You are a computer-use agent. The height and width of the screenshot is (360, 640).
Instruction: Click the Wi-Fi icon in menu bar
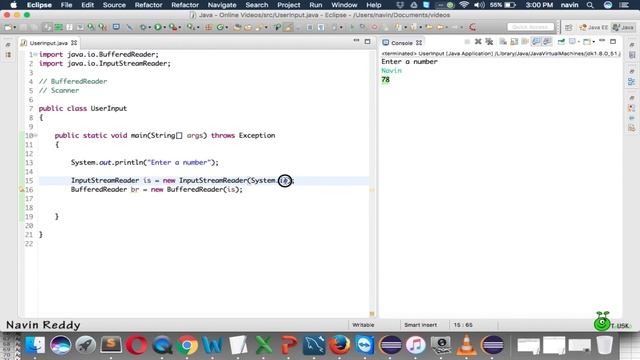(x=464, y=5)
